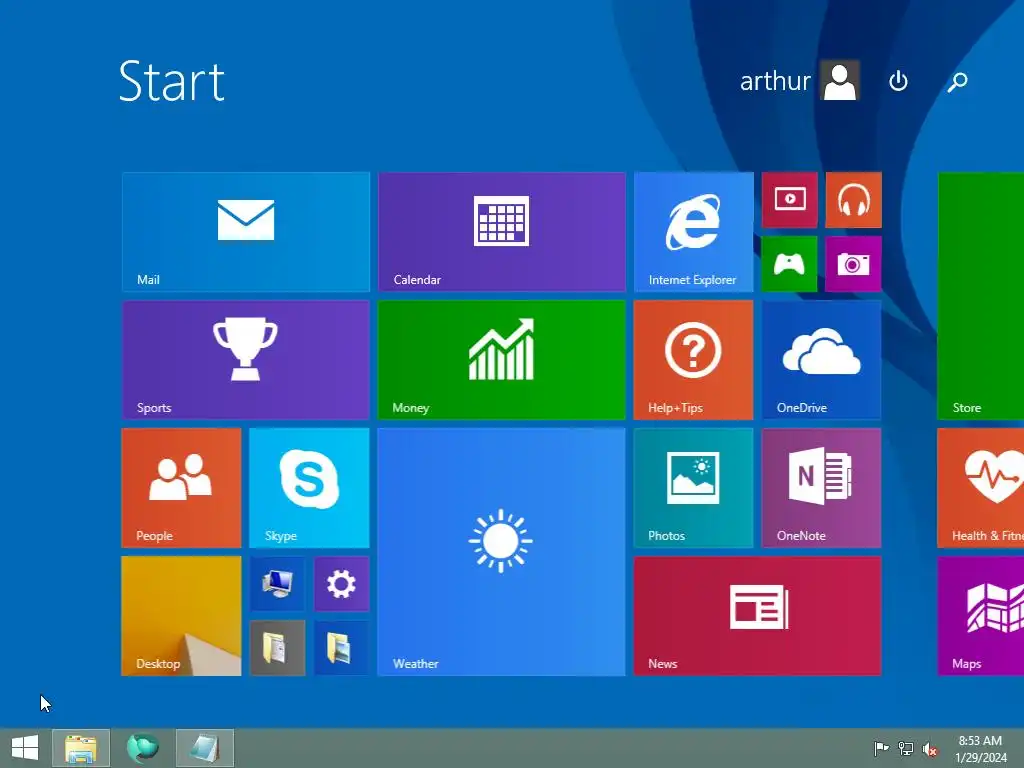Open File Explorer from the taskbar

tap(81, 748)
